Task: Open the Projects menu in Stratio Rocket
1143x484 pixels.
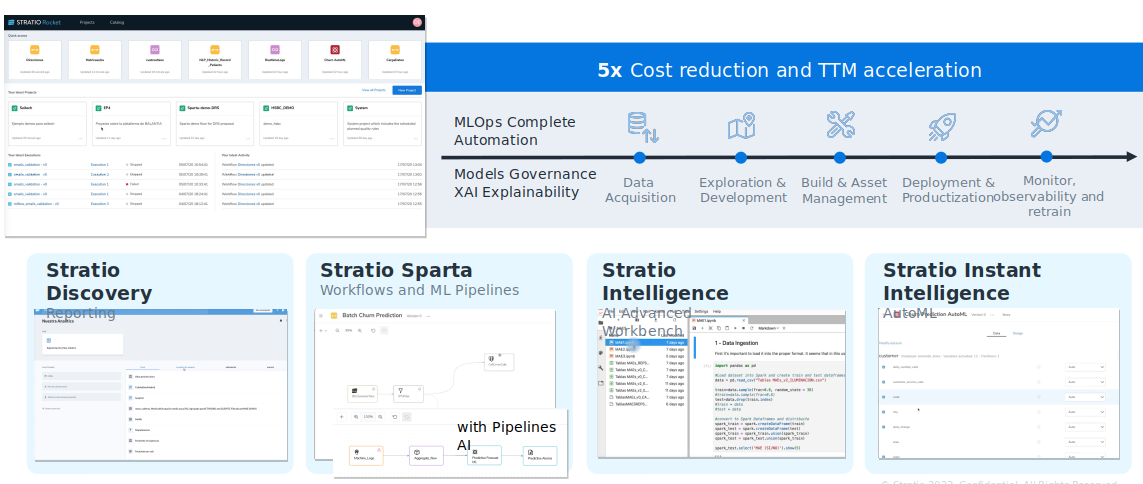Action: 87,22
